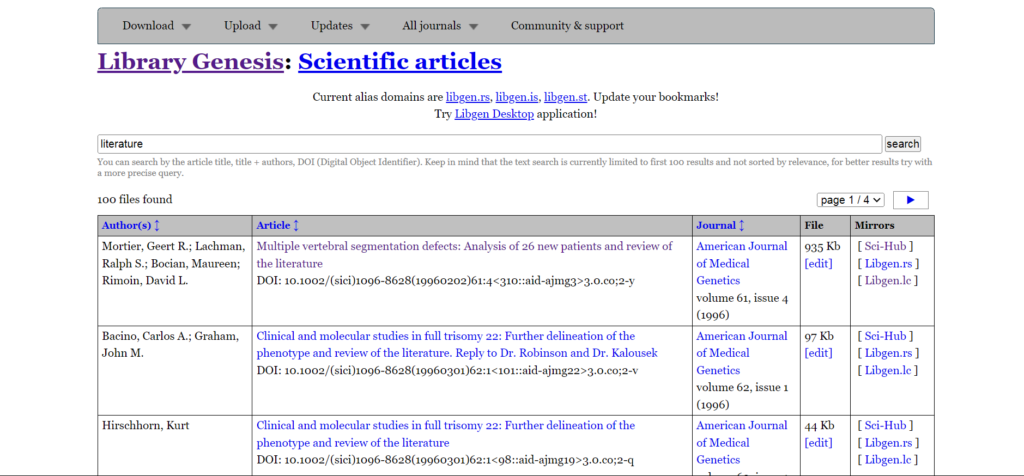Open Libgen.lc mirror for Hirschhorn article
Screen dimensions: 1024x476
[x=888, y=460]
